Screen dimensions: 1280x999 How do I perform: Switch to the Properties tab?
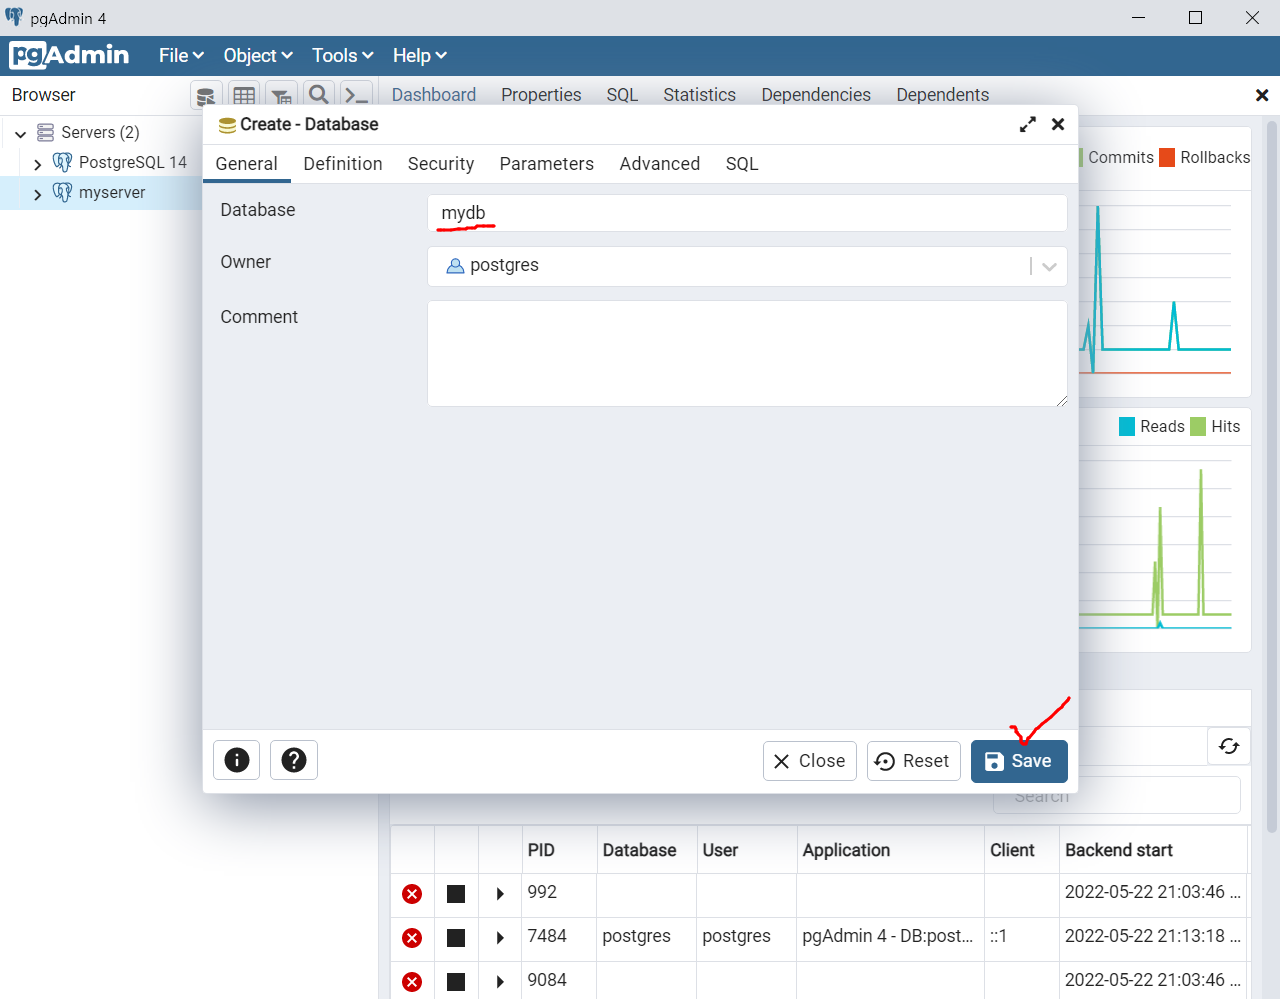pos(541,95)
